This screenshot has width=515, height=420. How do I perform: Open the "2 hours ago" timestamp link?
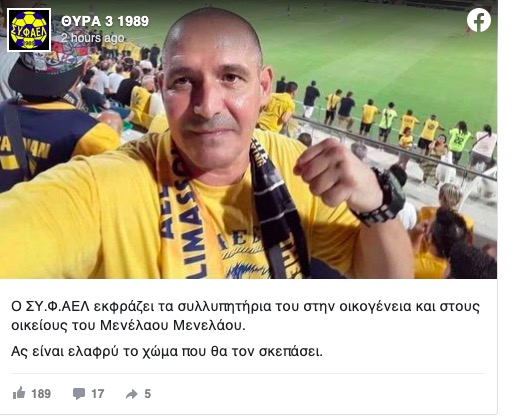point(93,38)
